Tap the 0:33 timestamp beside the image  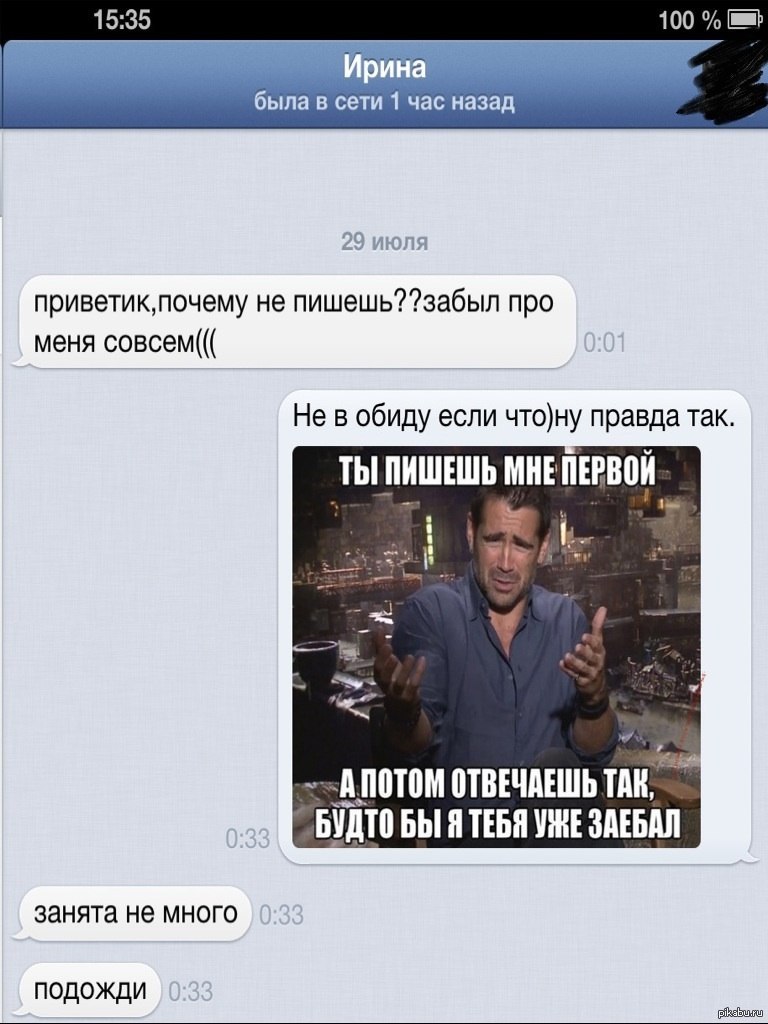248,839
